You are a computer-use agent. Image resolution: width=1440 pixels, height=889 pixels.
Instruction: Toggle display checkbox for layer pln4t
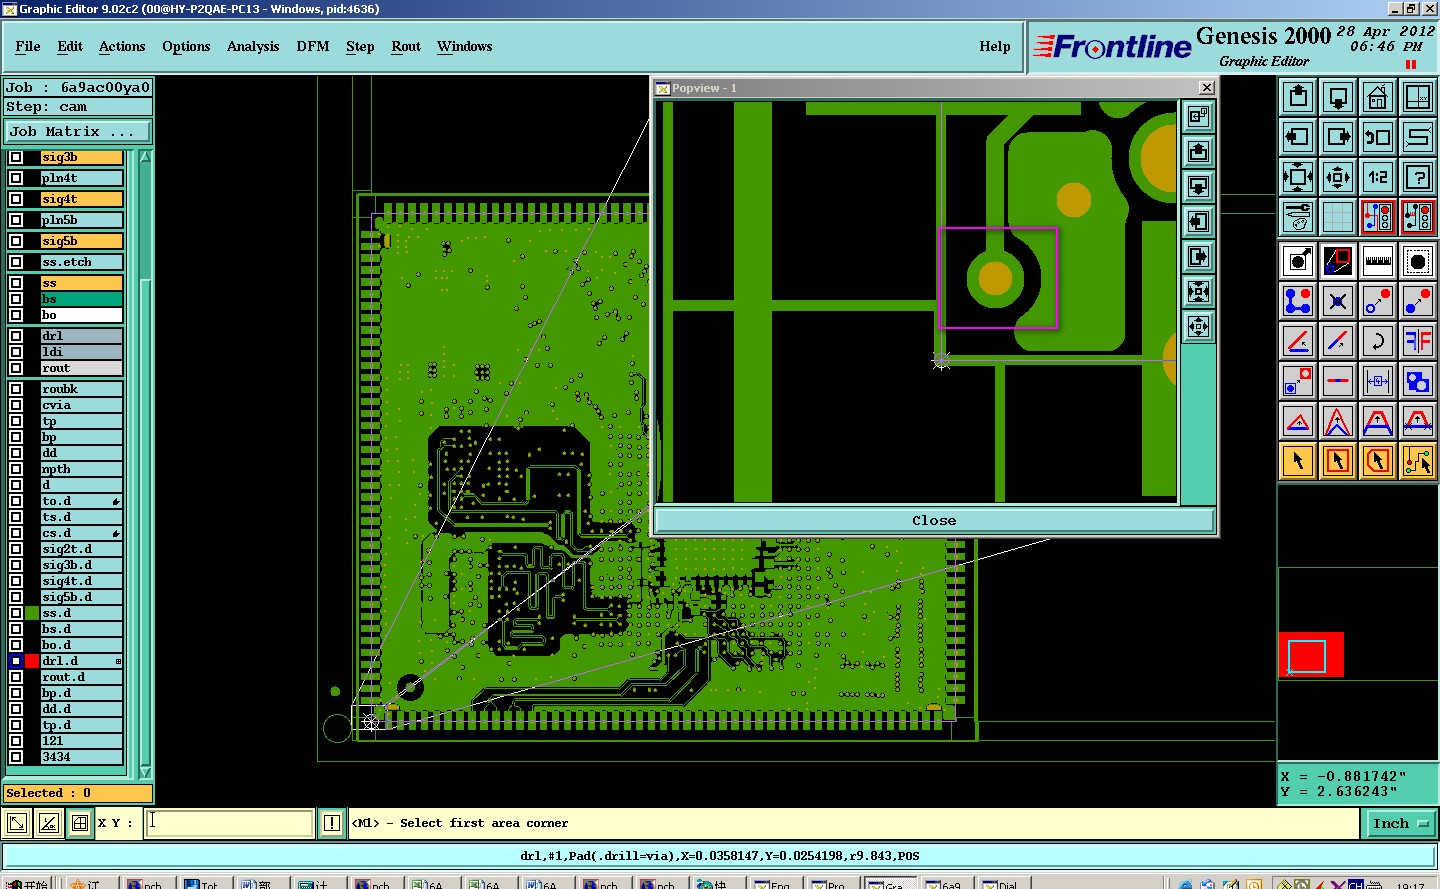coord(16,178)
